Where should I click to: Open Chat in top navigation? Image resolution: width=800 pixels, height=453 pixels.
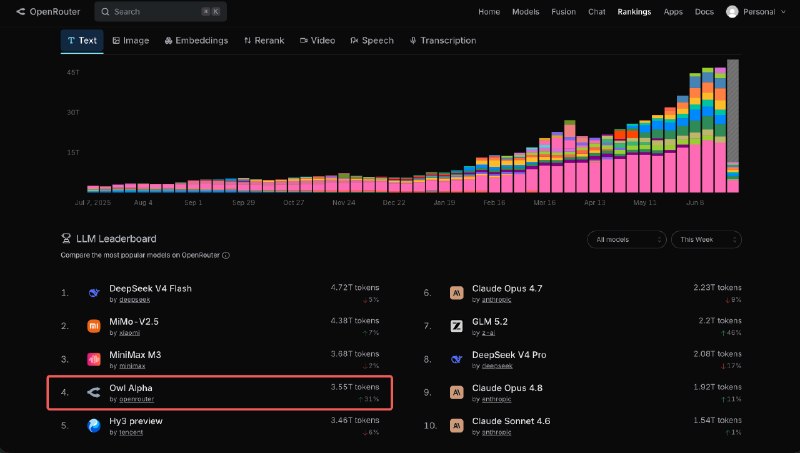click(x=596, y=12)
